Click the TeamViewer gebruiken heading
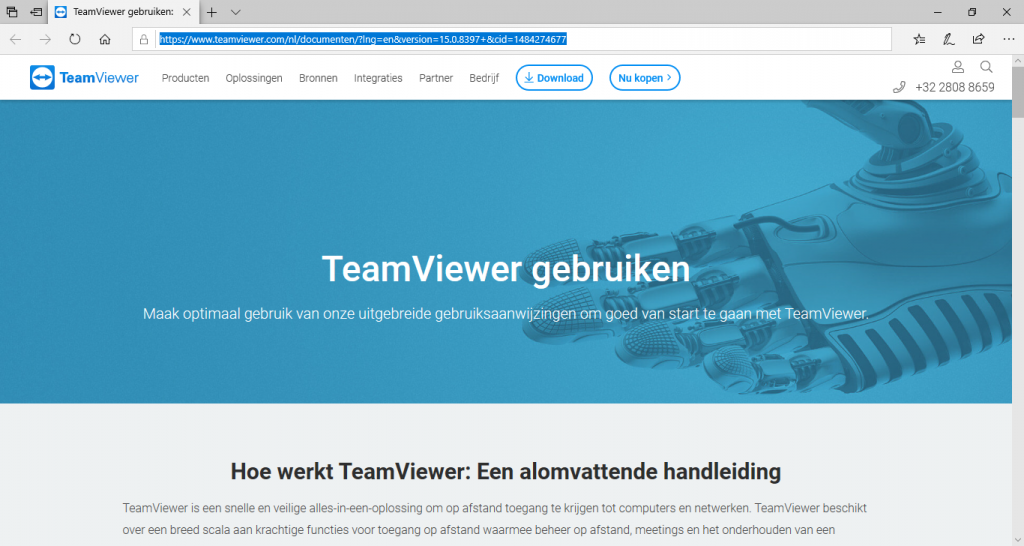The image size is (1024, 546). [x=505, y=268]
